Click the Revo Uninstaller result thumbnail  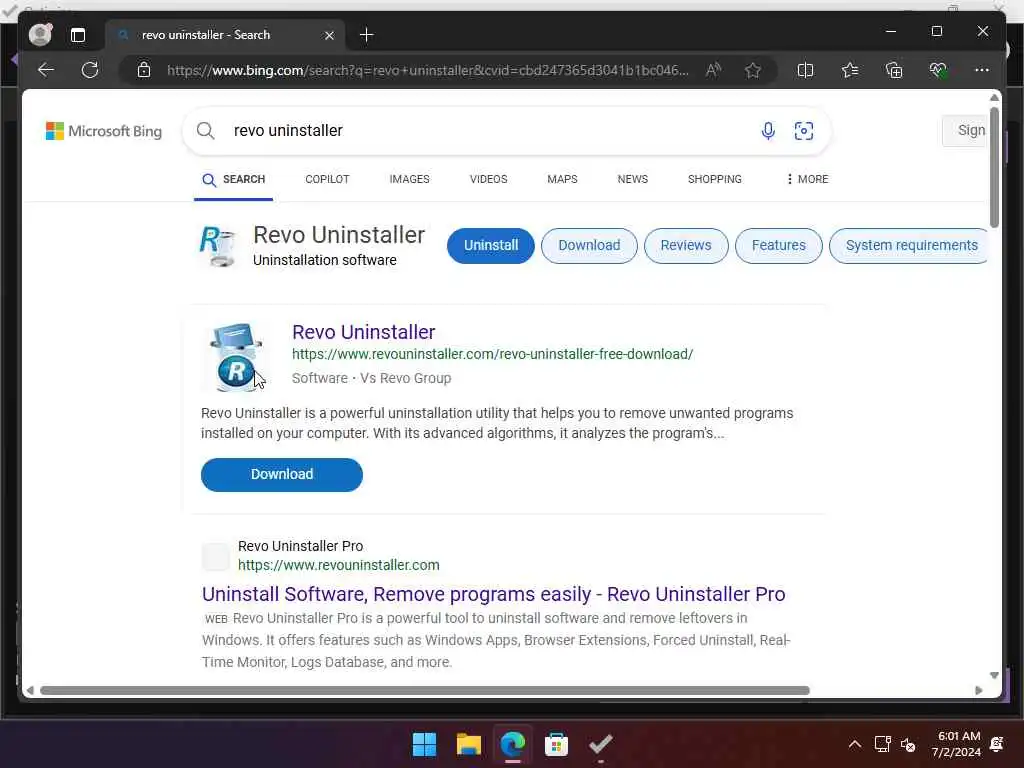236,357
